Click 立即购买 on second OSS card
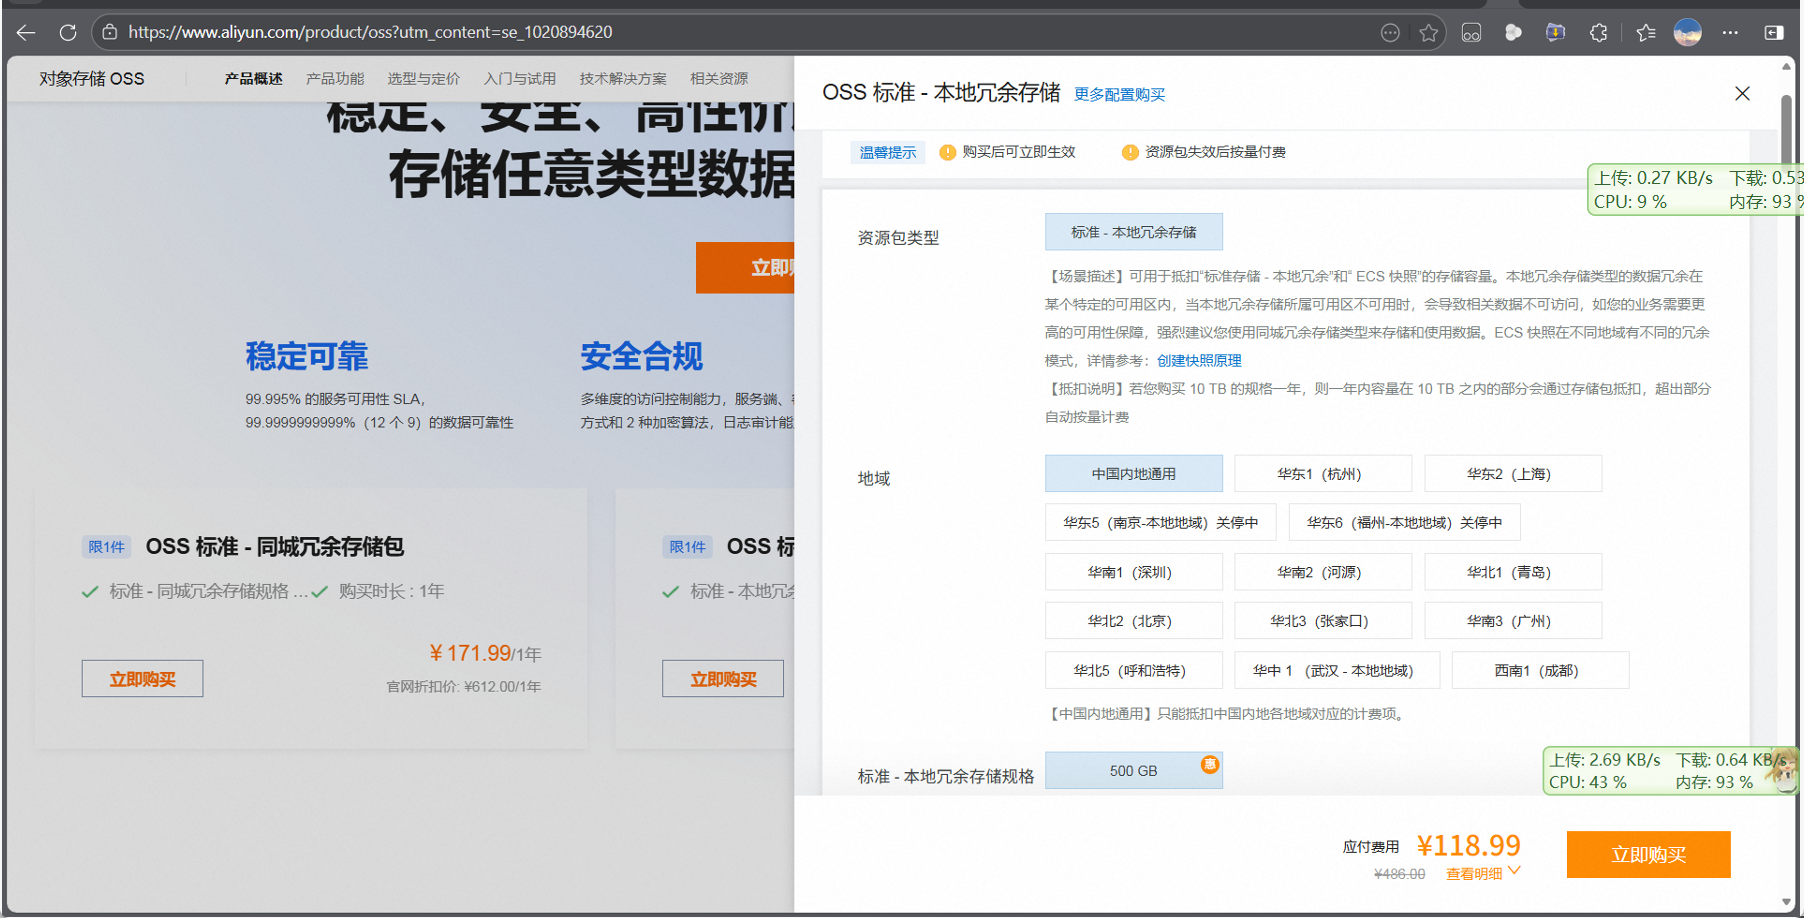The width and height of the screenshot is (1804, 918). tap(723, 679)
